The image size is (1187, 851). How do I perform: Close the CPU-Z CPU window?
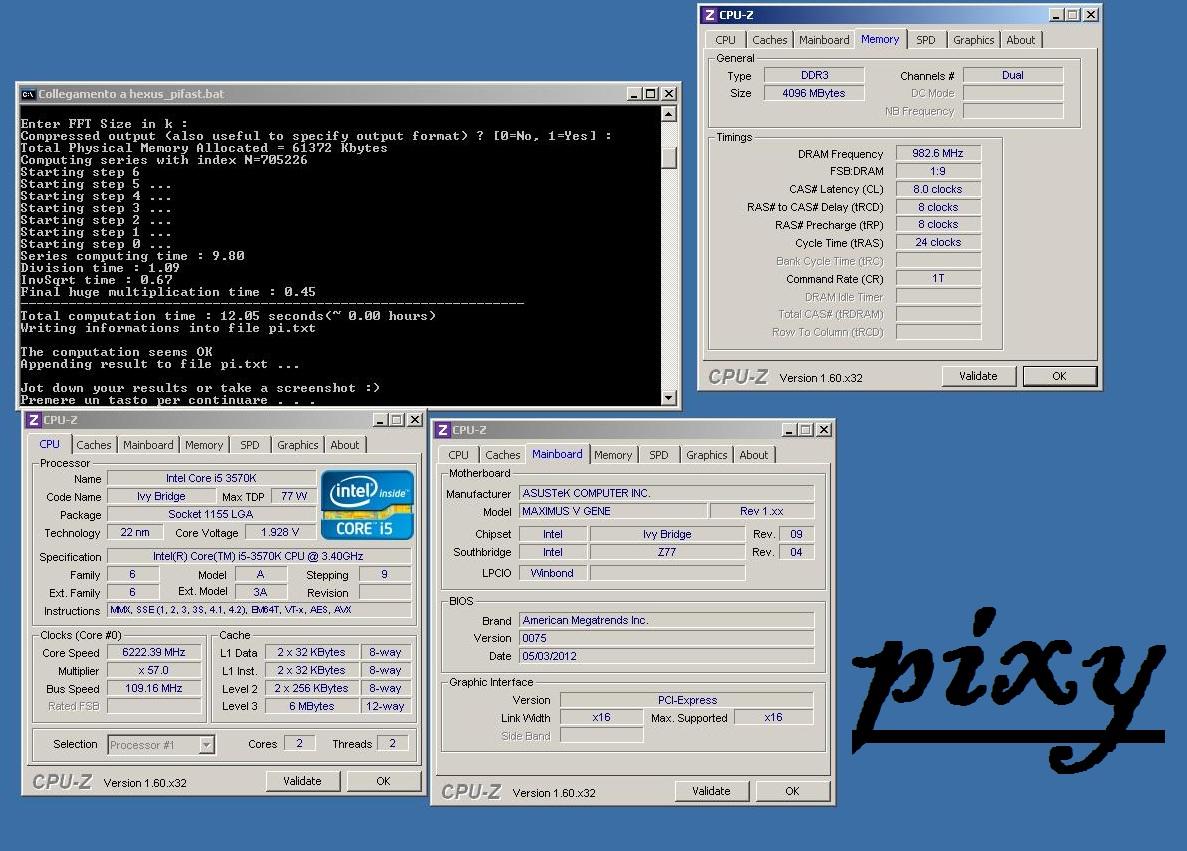pyautogui.click(x=415, y=419)
